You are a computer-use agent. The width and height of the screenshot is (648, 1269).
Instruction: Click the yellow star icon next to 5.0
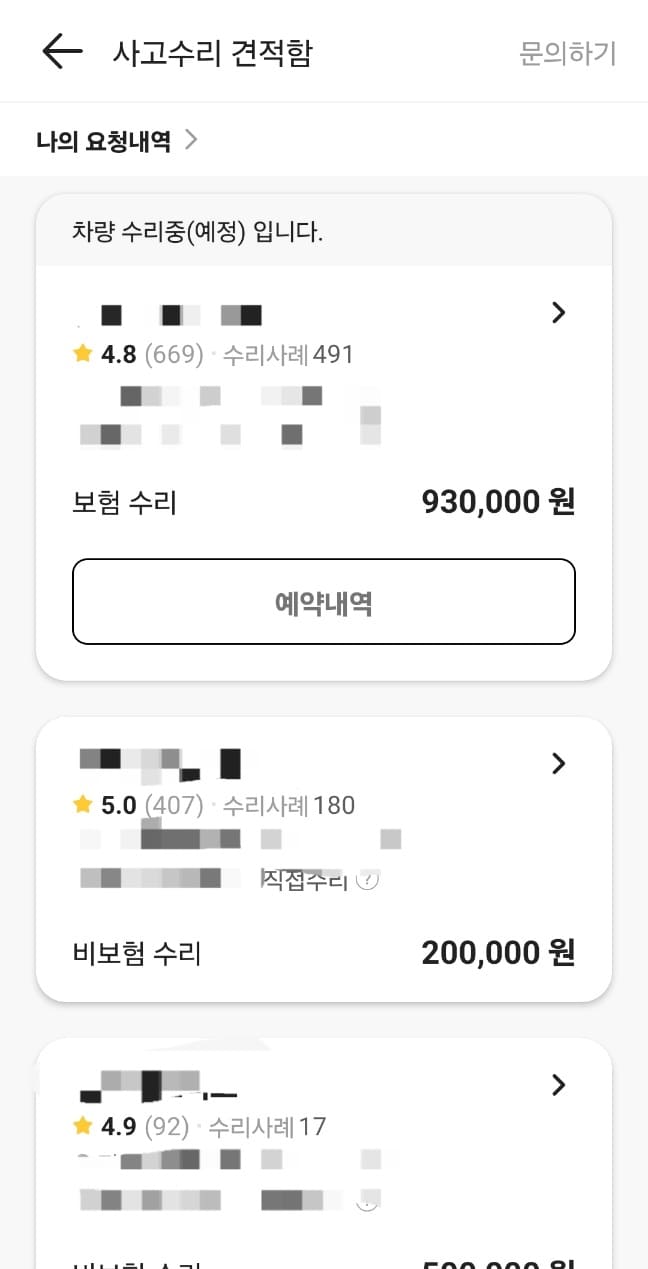click(x=82, y=805)
